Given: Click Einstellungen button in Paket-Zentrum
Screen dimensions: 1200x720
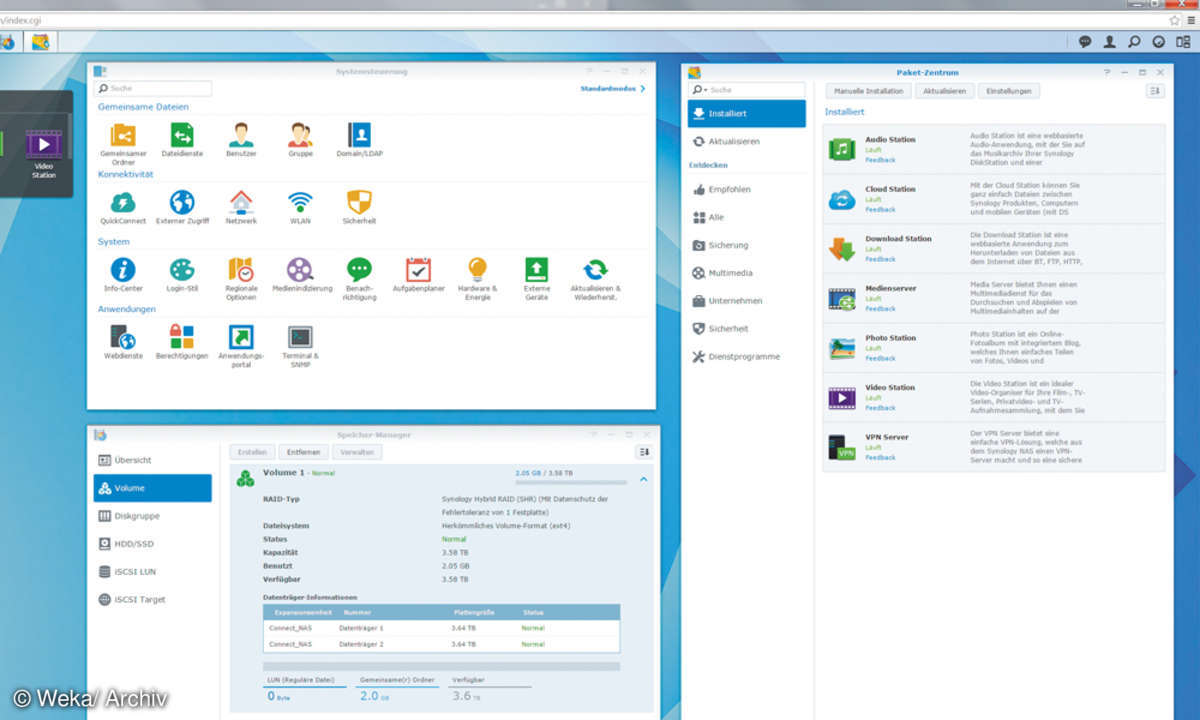Looking at the screenshot, I should [1008, 91].
